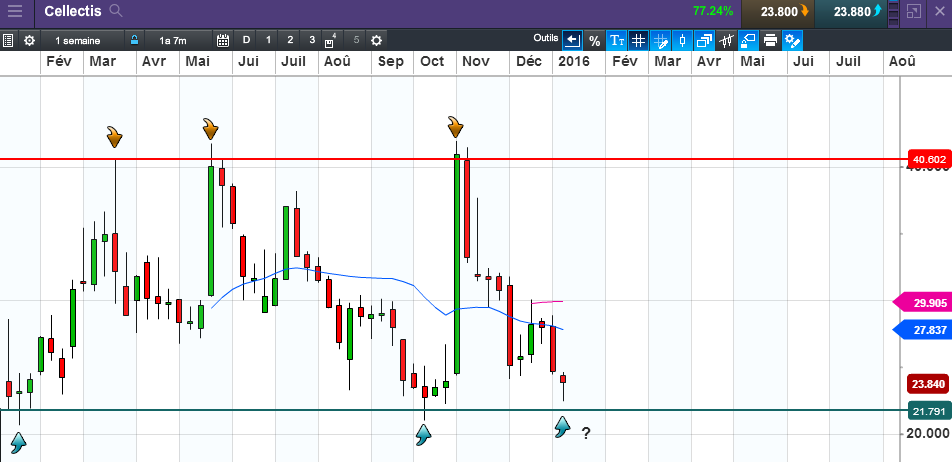Screen dimensions: 952x462
Task: Click the print chart icon
Action: (x=770, y=41)
